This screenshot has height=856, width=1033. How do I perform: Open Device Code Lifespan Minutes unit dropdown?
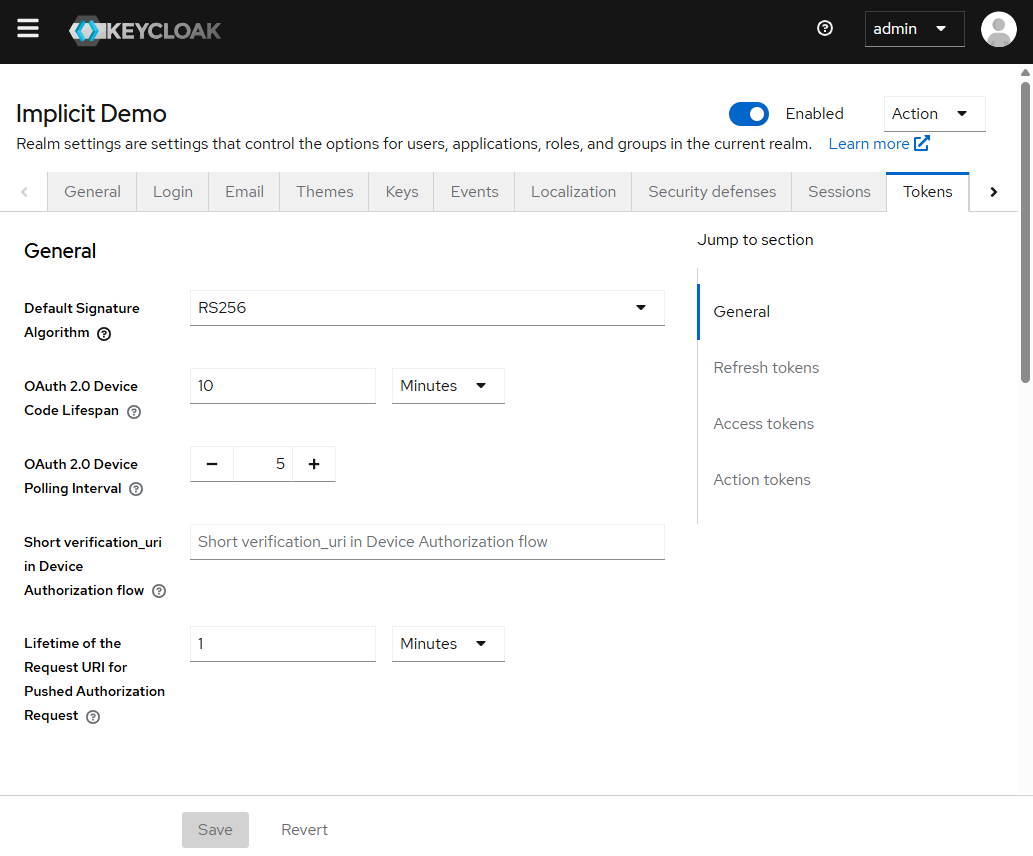tap(448, 385)
